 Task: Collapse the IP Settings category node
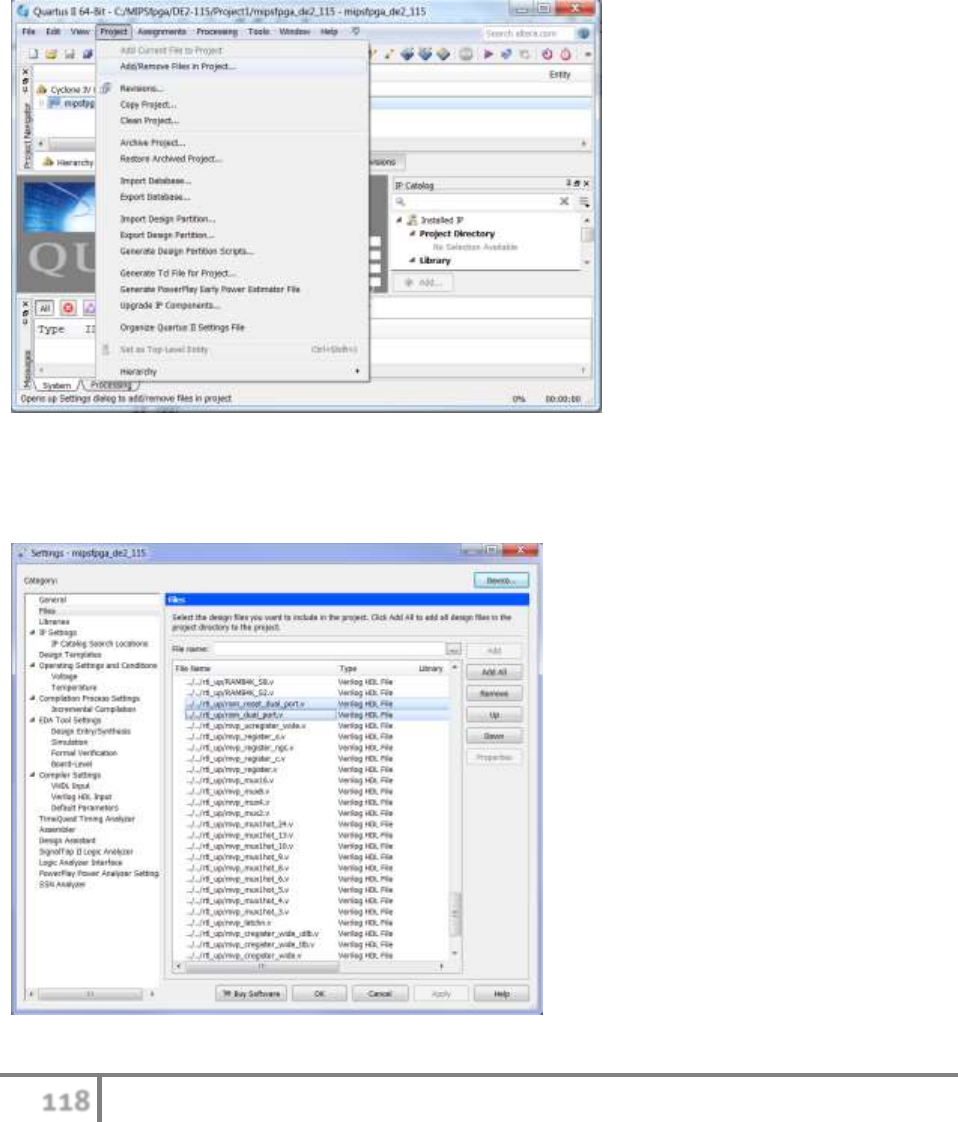[32, 633]
